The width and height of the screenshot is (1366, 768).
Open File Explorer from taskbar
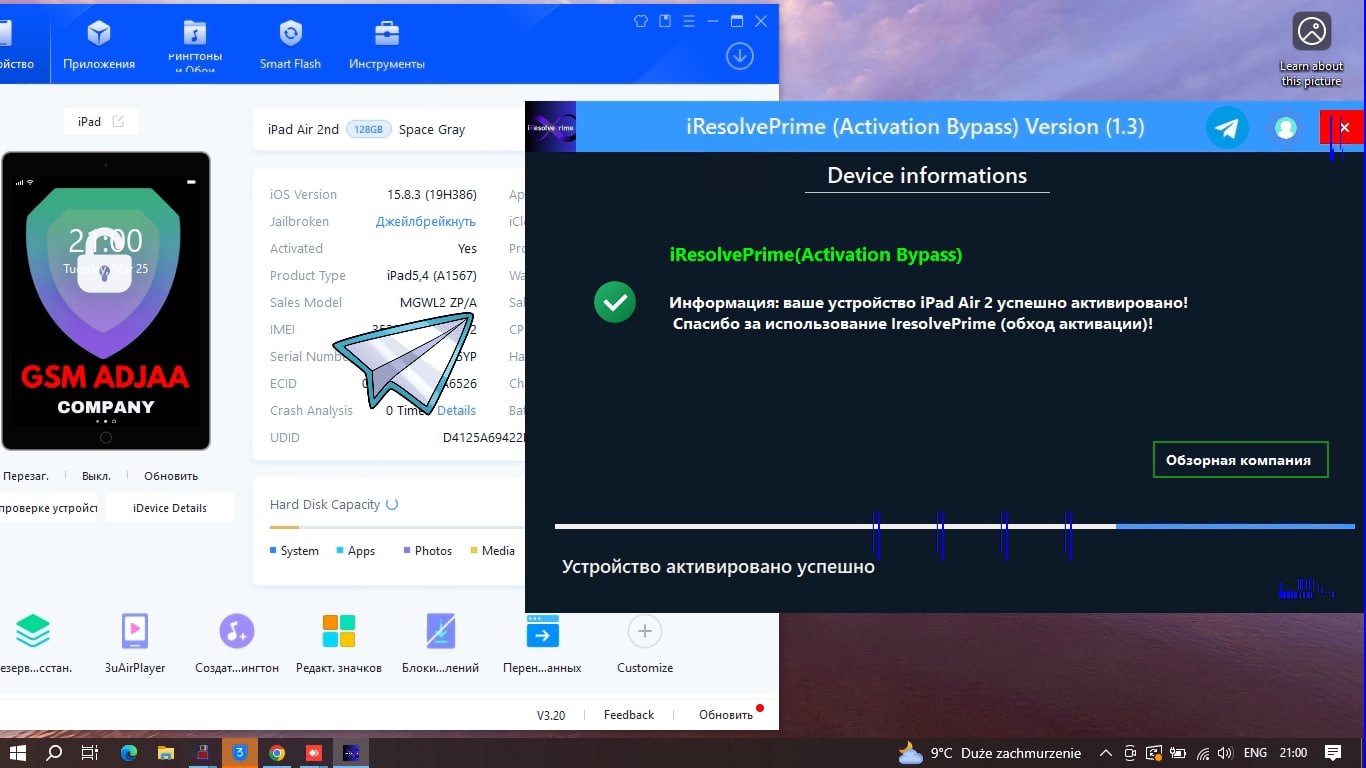[166, 753]
